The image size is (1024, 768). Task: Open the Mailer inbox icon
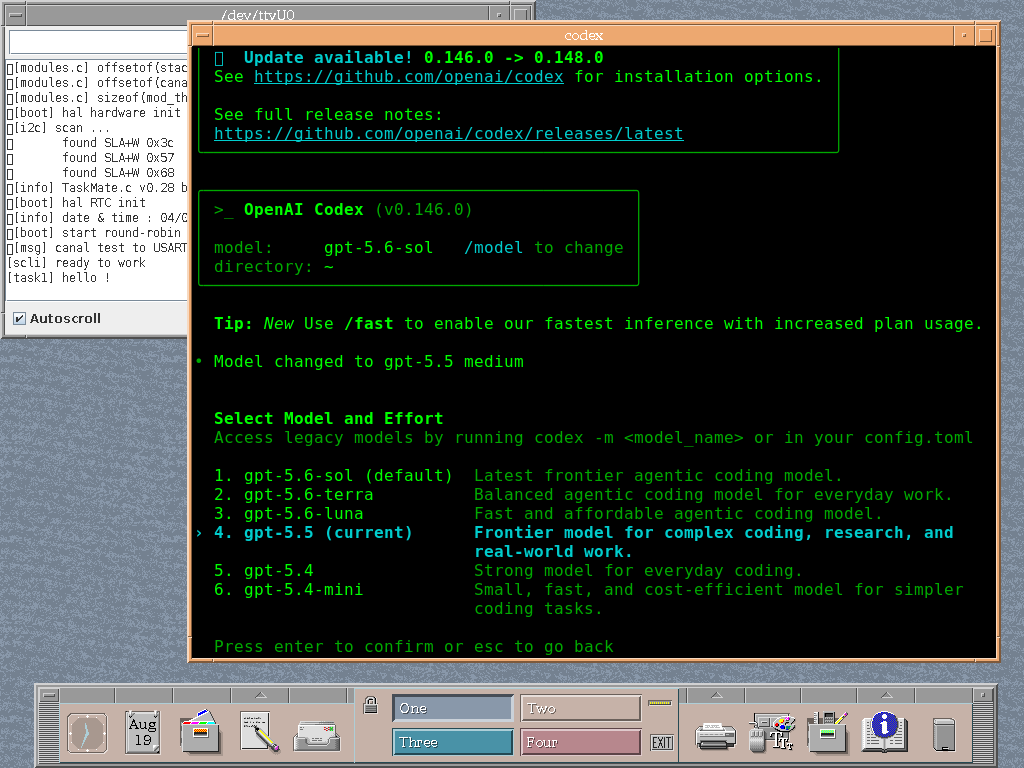317,736
